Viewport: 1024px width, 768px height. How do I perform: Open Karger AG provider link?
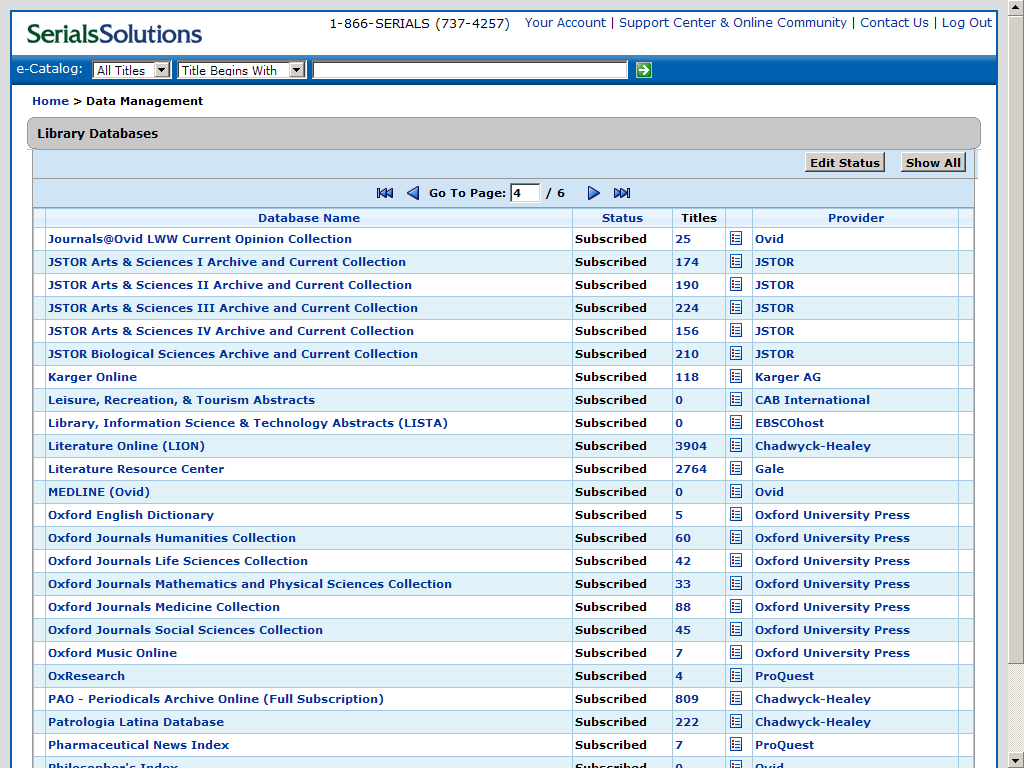click(788, 377)
